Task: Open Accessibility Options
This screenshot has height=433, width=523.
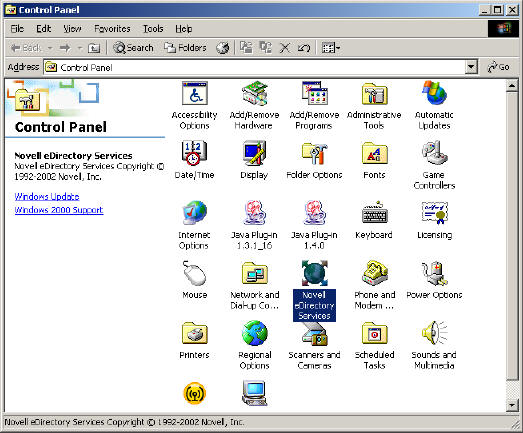Action: [x=194, y=106]
